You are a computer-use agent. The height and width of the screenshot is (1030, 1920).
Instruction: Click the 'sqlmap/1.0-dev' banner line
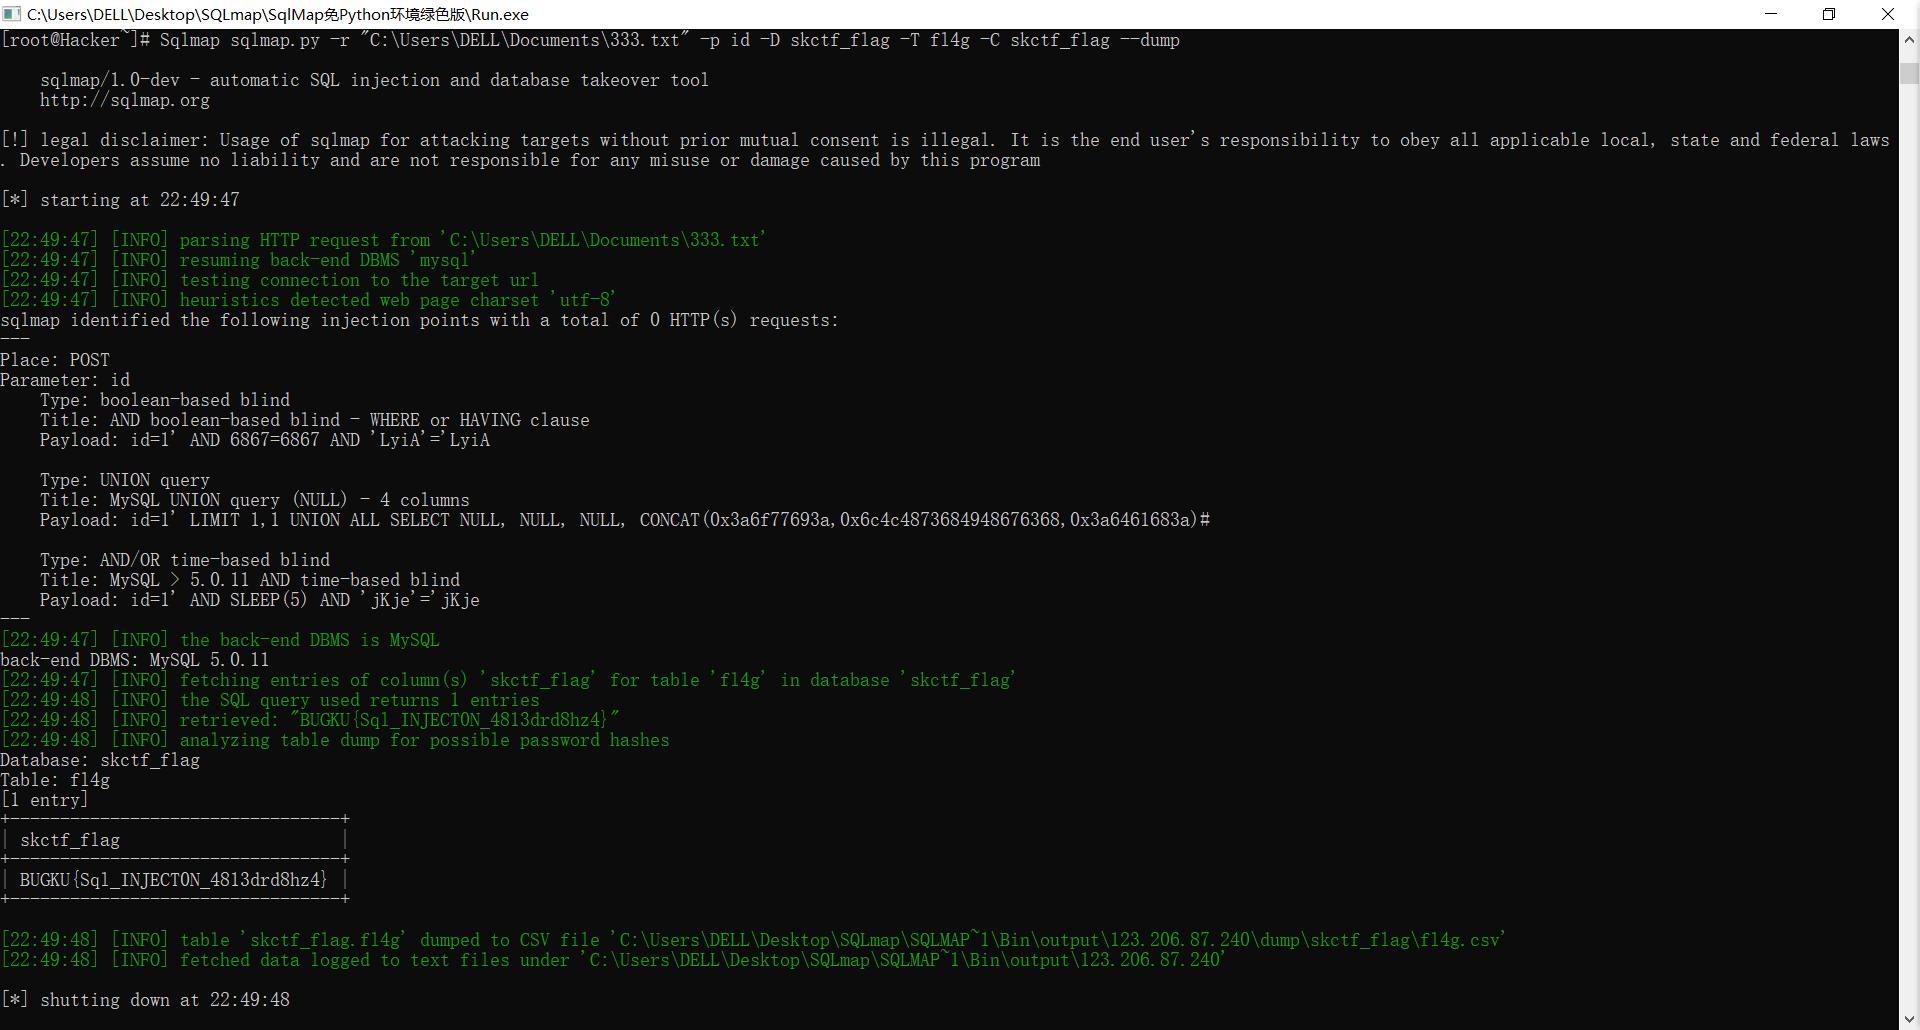coord(375,80)
